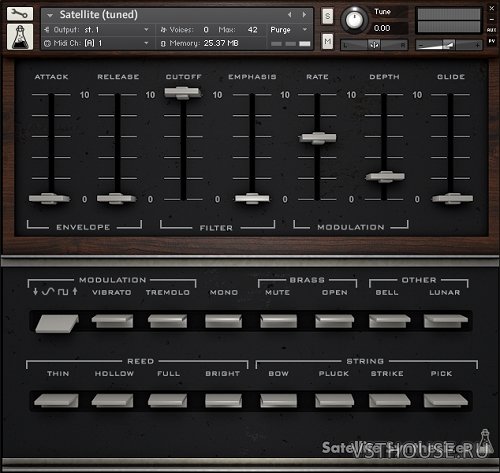500x473 pixels.
Task: Toggle the Tremolo switch
Action: [x=167, y=322]
